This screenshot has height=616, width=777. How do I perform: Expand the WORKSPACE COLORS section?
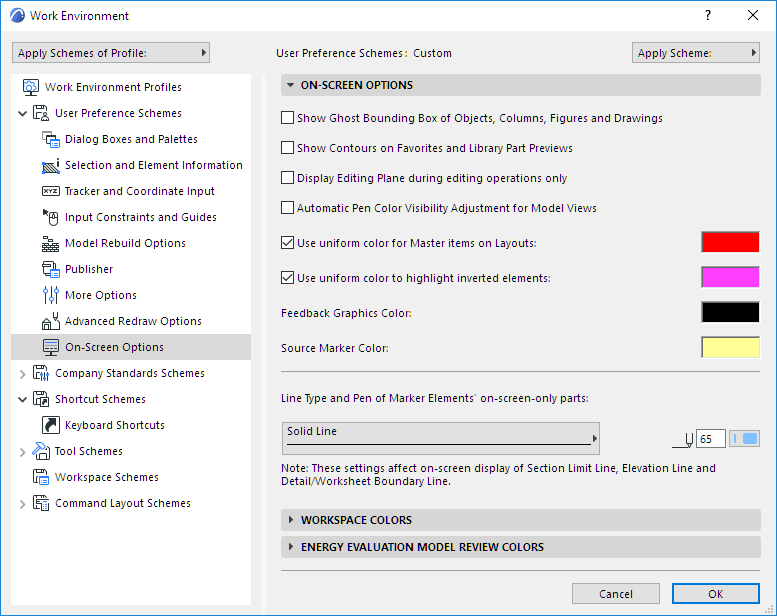pos(290,520)
